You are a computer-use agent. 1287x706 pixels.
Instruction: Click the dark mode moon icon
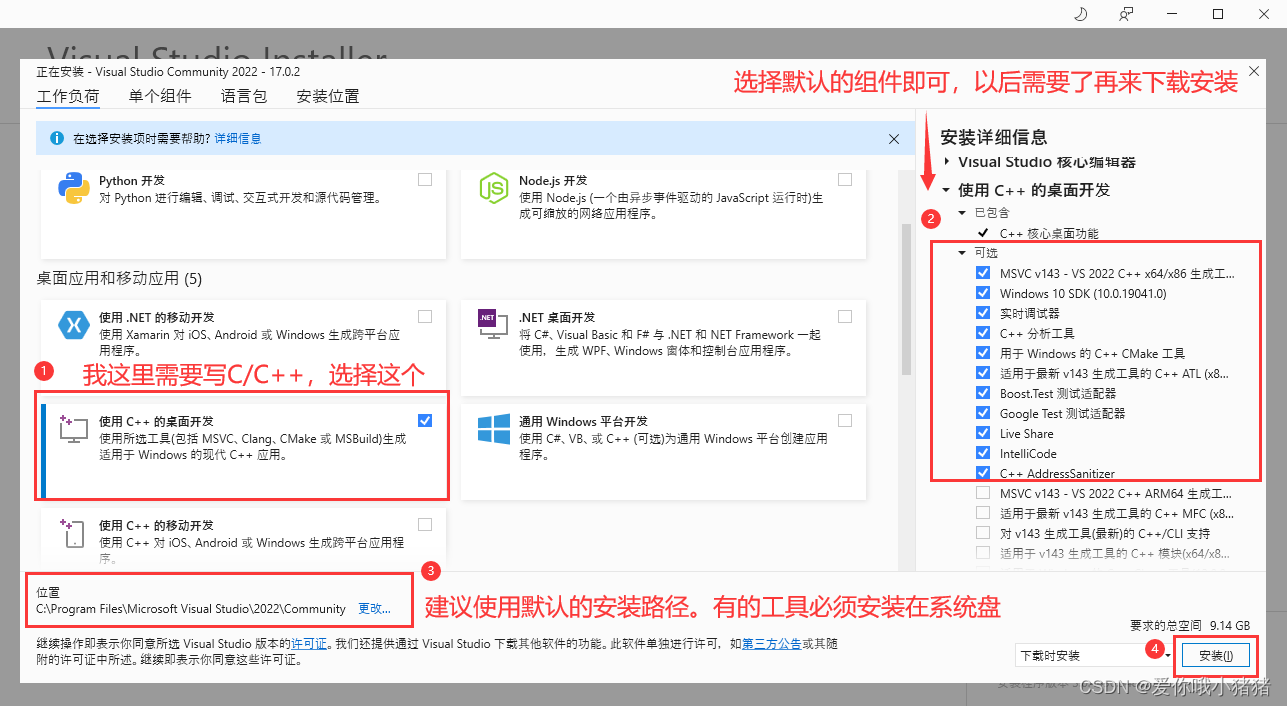[x=1078, y=13]
